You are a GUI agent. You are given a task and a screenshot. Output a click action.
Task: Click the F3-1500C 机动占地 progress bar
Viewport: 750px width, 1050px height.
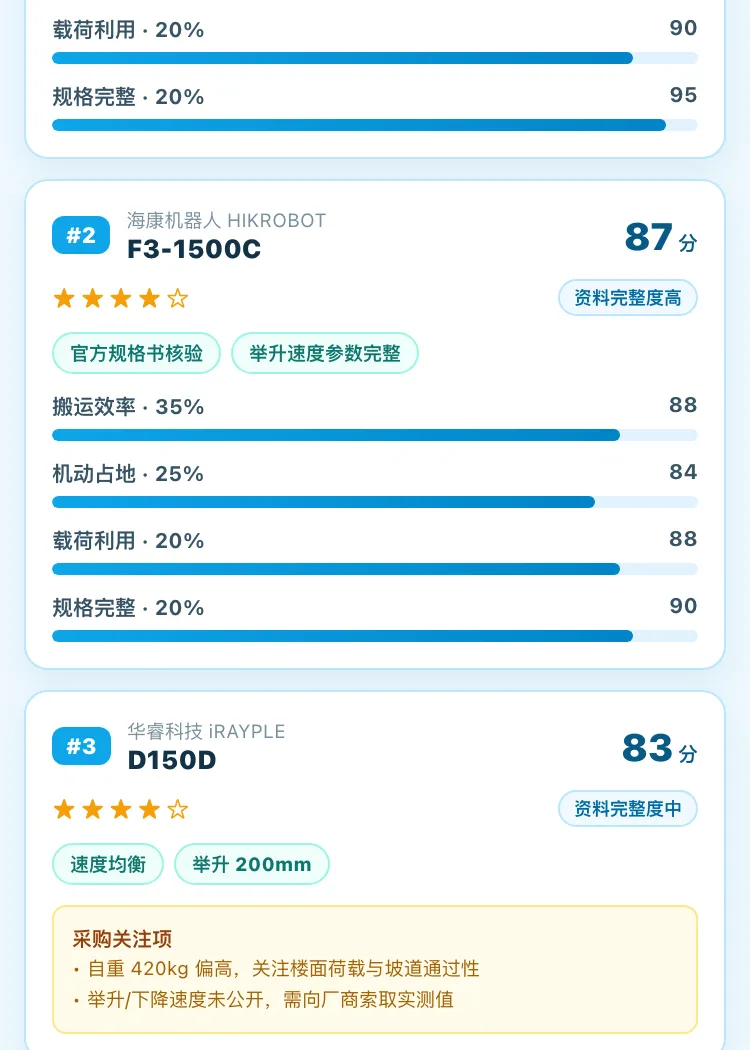pos(375,502)
